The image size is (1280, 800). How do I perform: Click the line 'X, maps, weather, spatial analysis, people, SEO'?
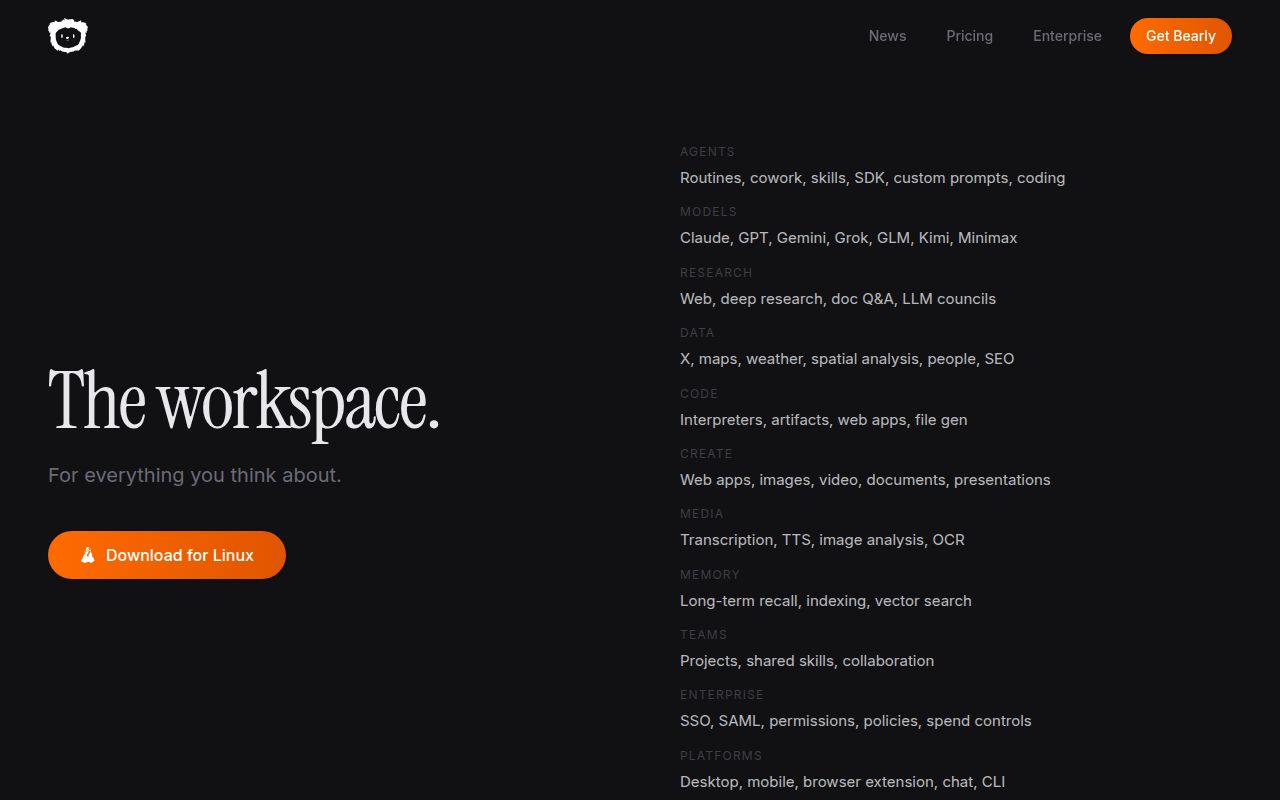click(x=847, y=359)
